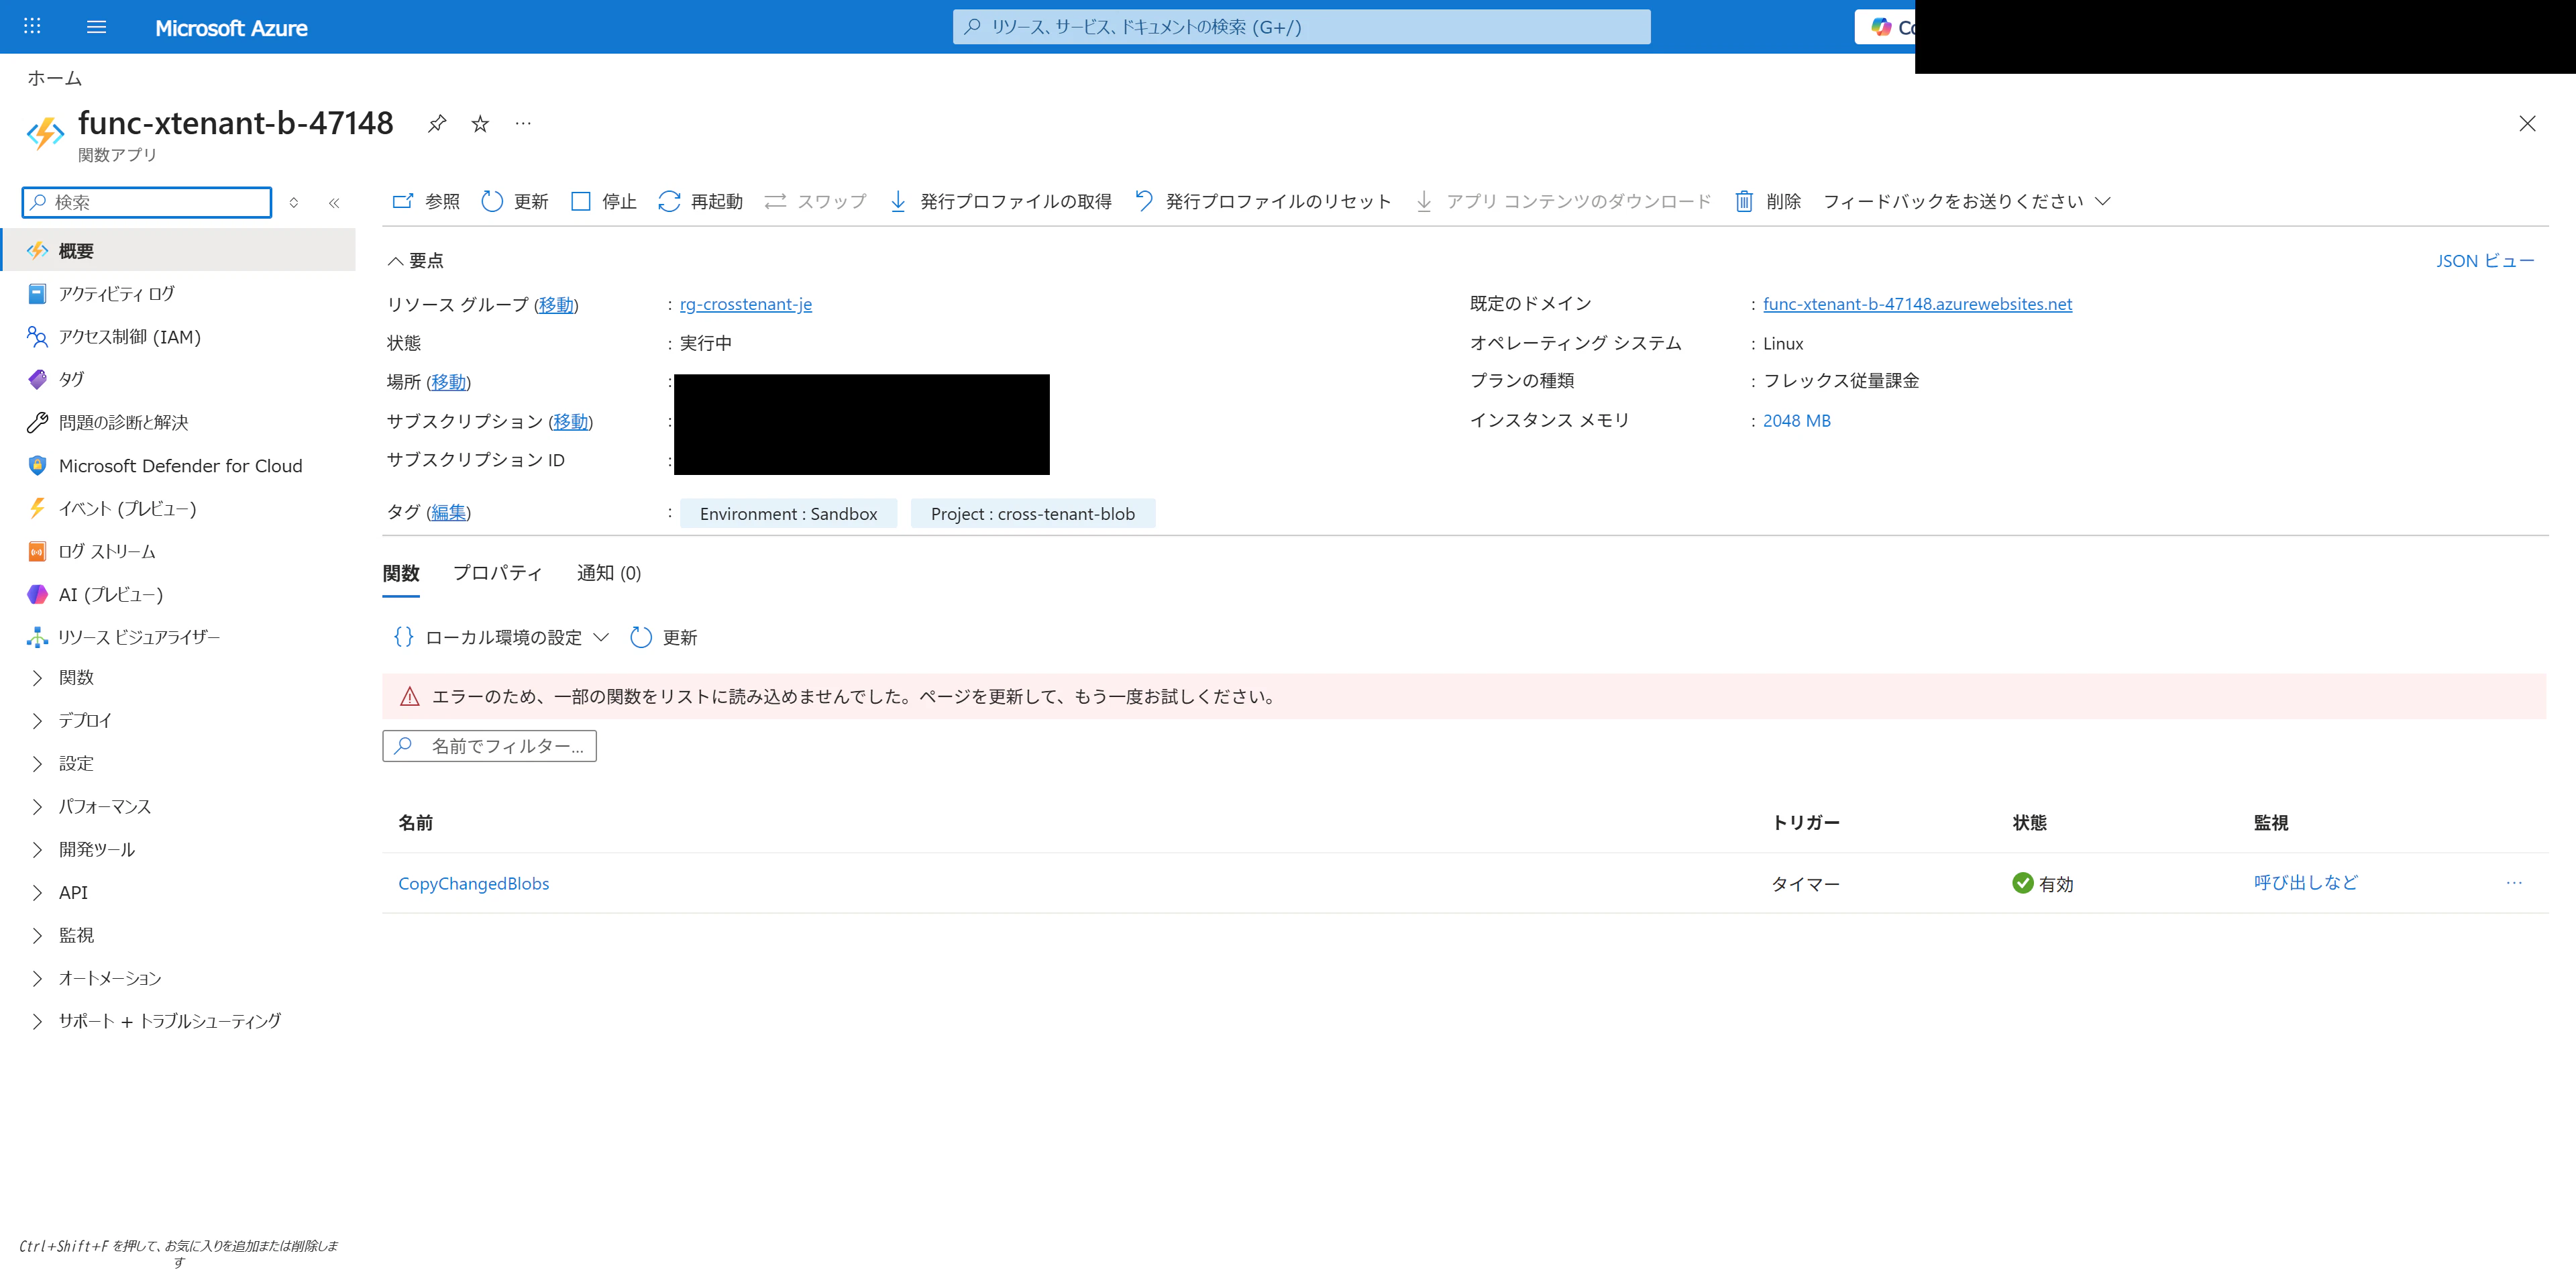Click 移動 link next to サブスクリプション

click(570, 421)
